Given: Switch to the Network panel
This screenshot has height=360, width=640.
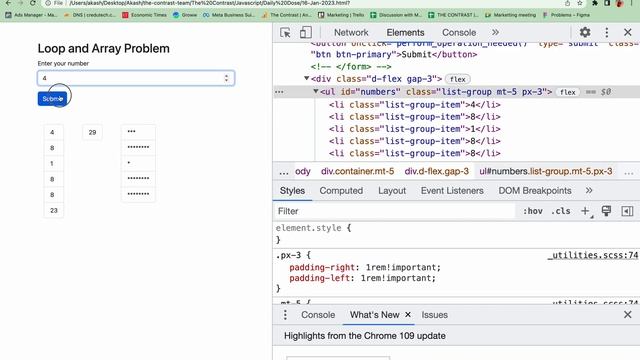Looking at the screenshot, I should (x=351, y=32).
